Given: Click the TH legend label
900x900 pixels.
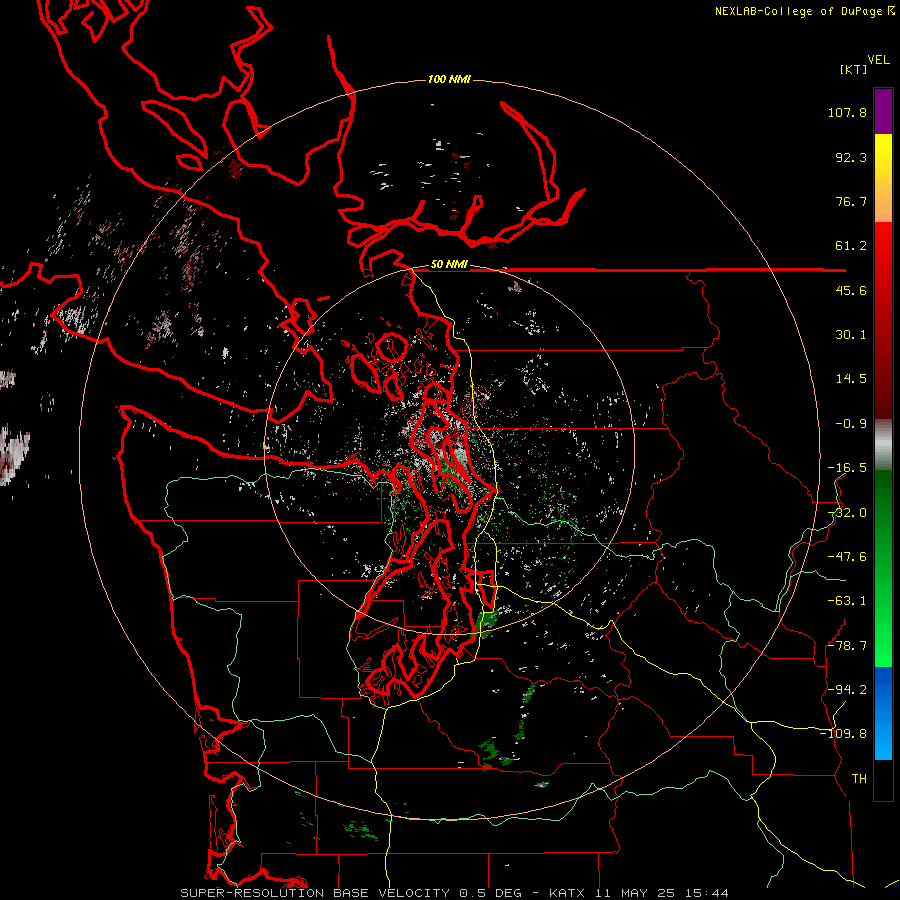Looking at the screenshot, I should (x=859, y=778).
